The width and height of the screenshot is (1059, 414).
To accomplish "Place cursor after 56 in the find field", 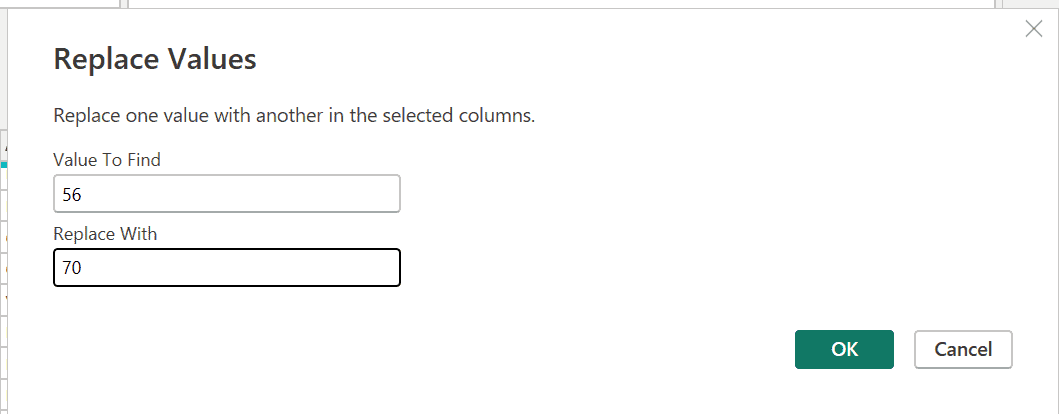I will point(83,194).
